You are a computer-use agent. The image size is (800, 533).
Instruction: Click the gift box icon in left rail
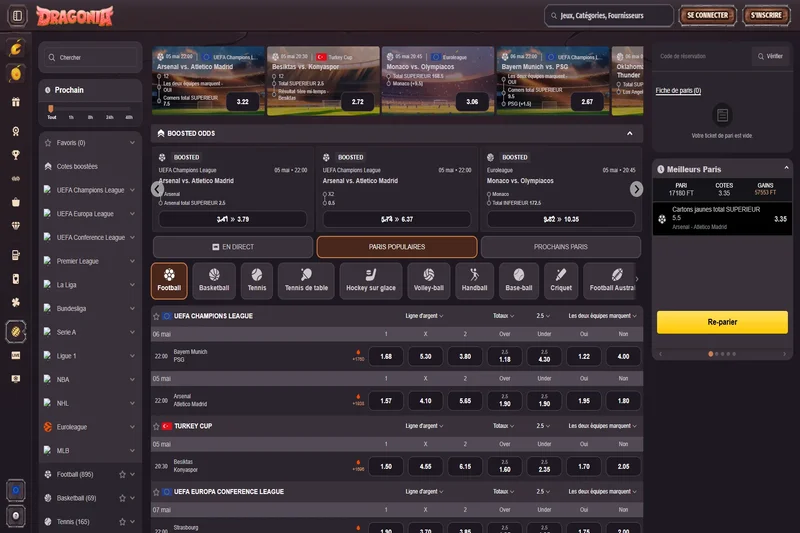pyautogui.click(x=16, y=102)
